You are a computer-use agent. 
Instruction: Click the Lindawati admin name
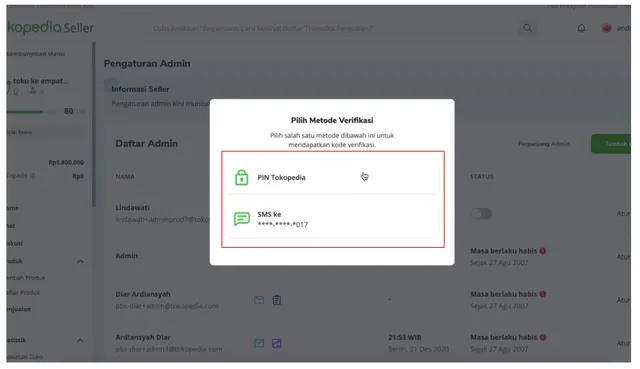(132, 207)
